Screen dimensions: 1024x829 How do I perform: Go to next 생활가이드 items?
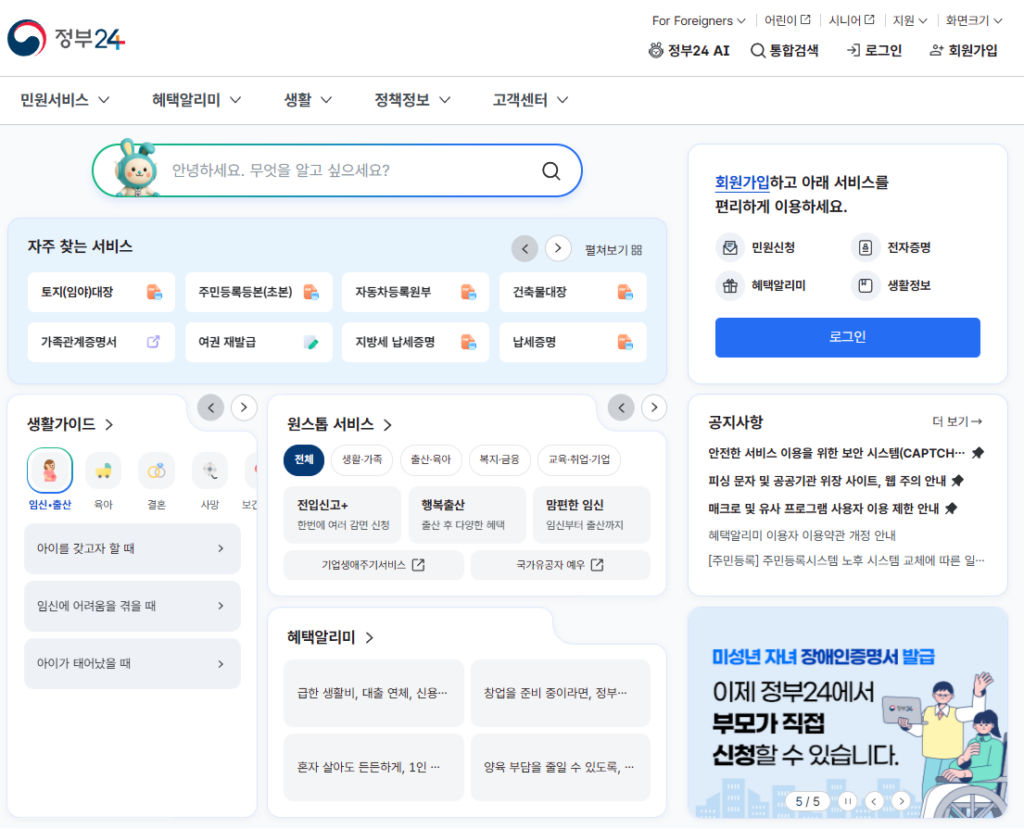[x=244, y=408]
